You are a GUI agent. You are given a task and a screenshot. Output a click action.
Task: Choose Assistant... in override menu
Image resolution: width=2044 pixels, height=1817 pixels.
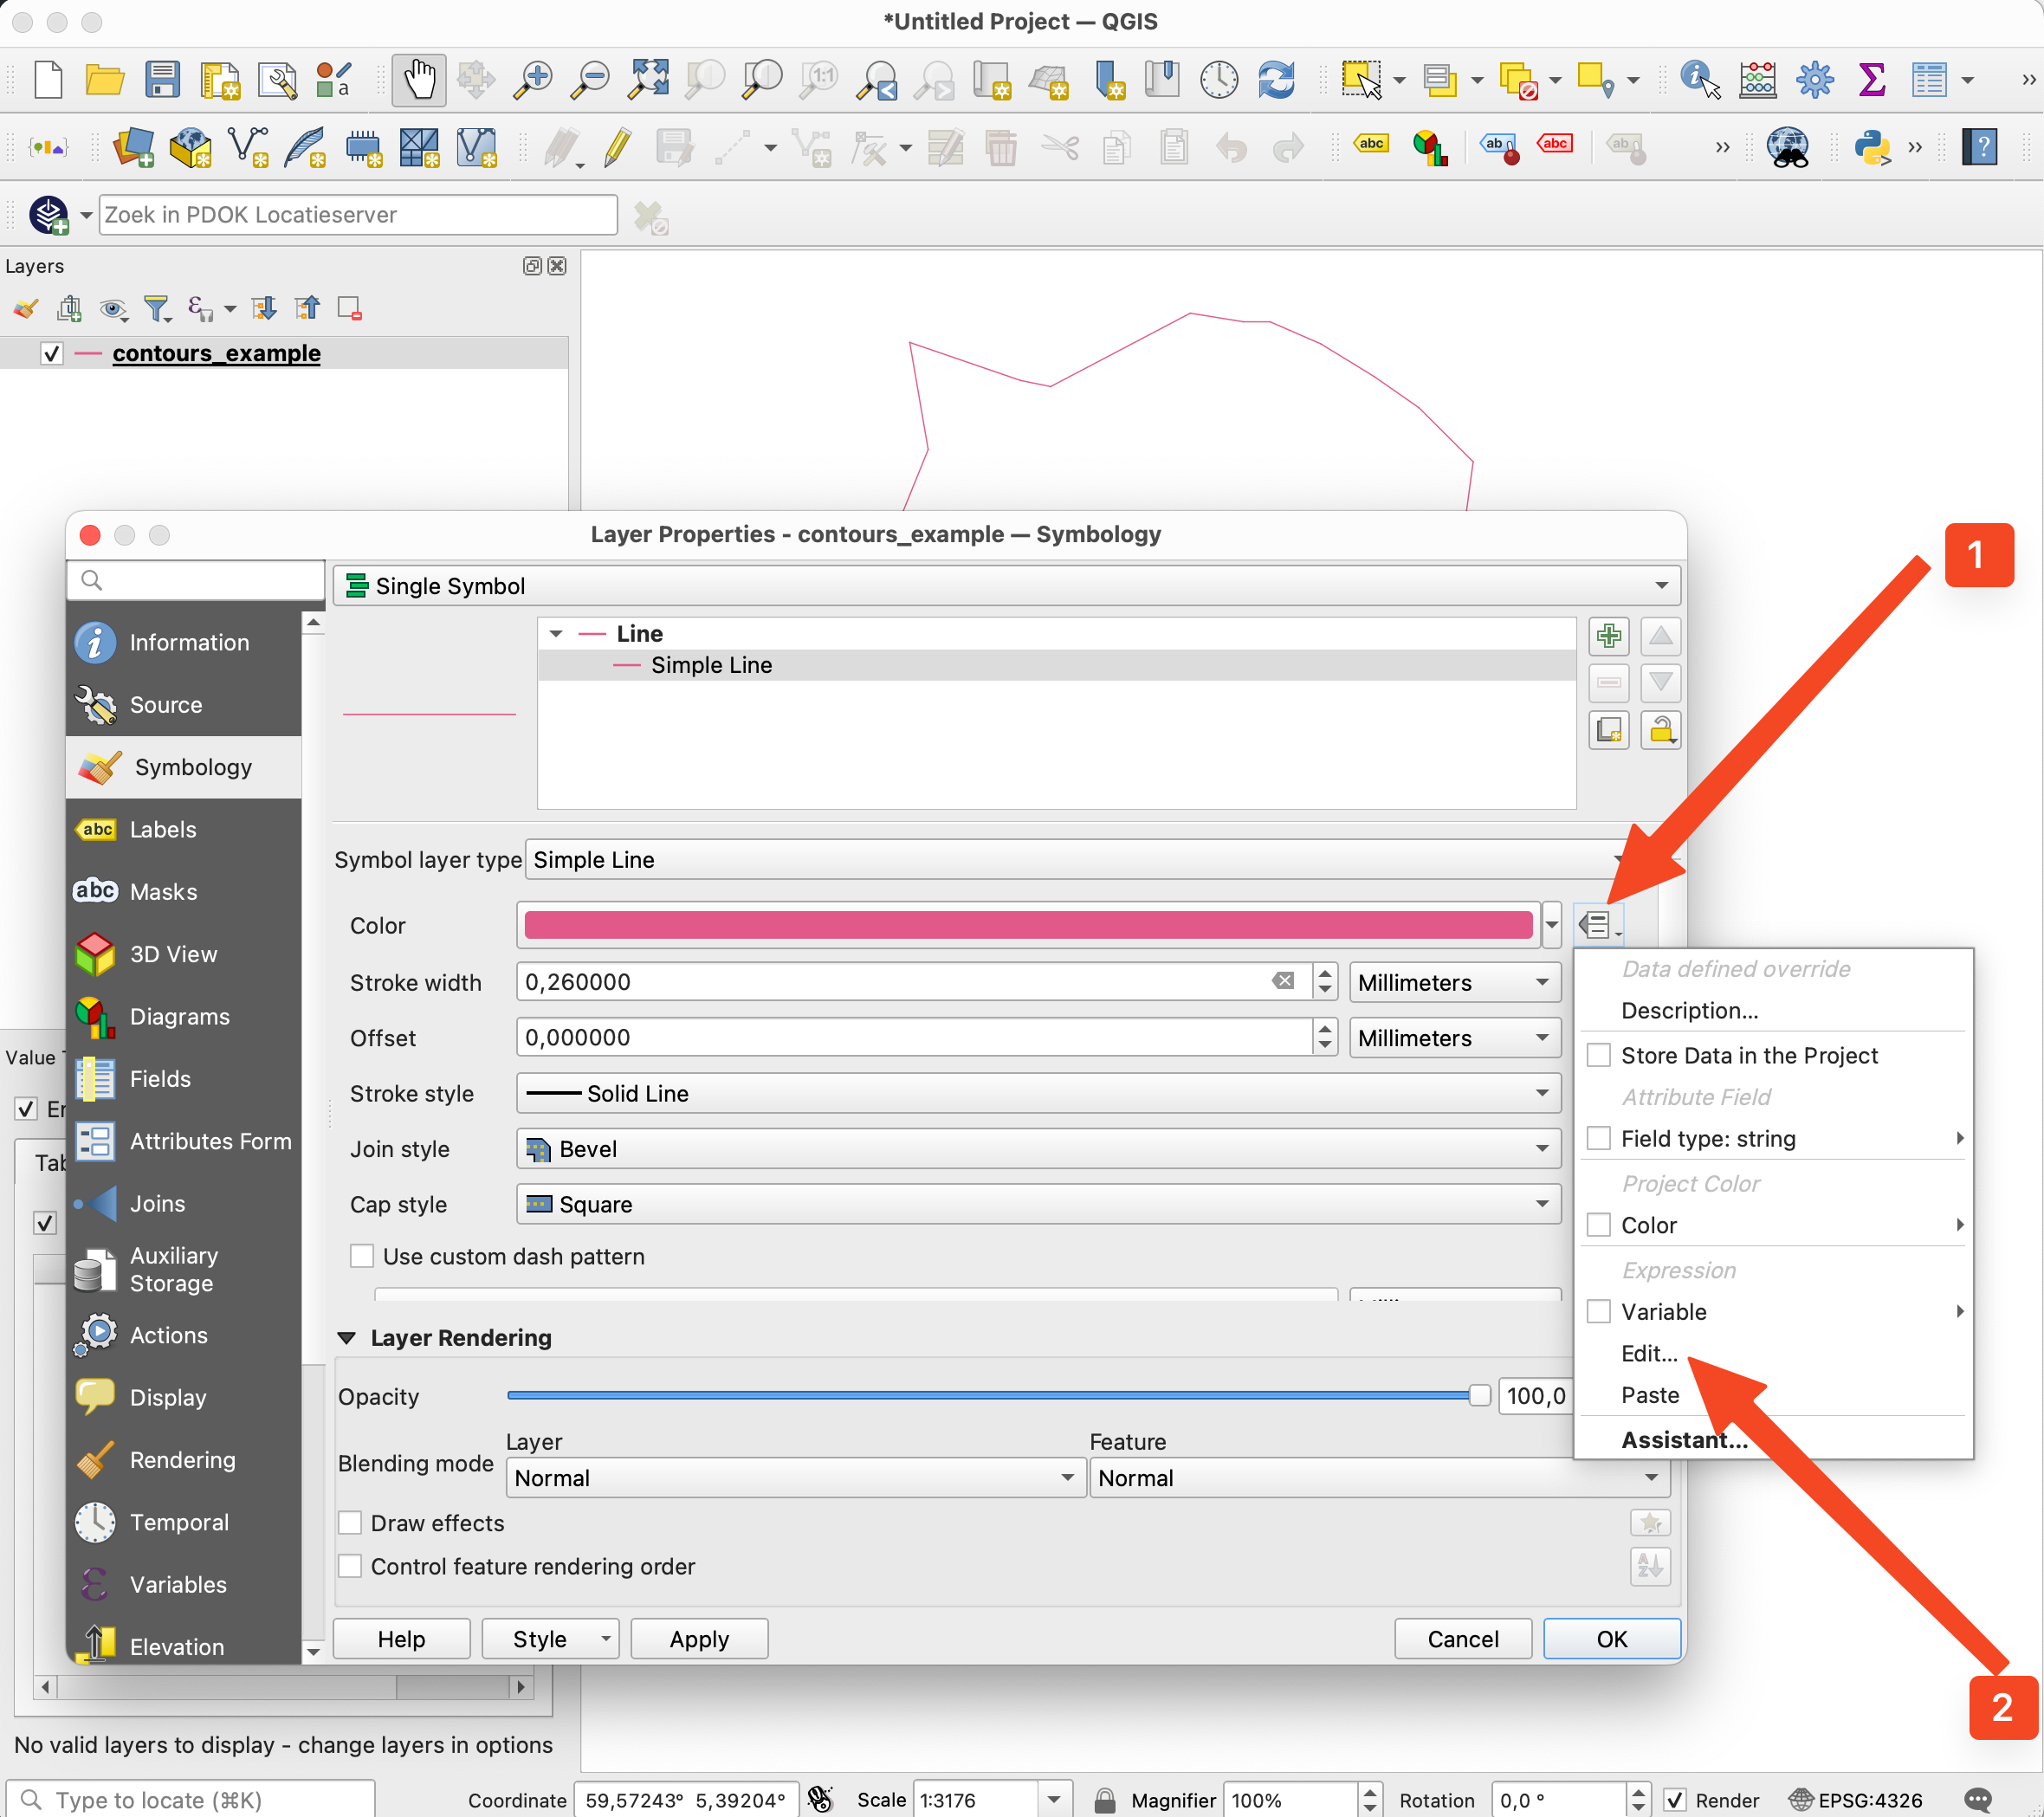[1684, 1440]
